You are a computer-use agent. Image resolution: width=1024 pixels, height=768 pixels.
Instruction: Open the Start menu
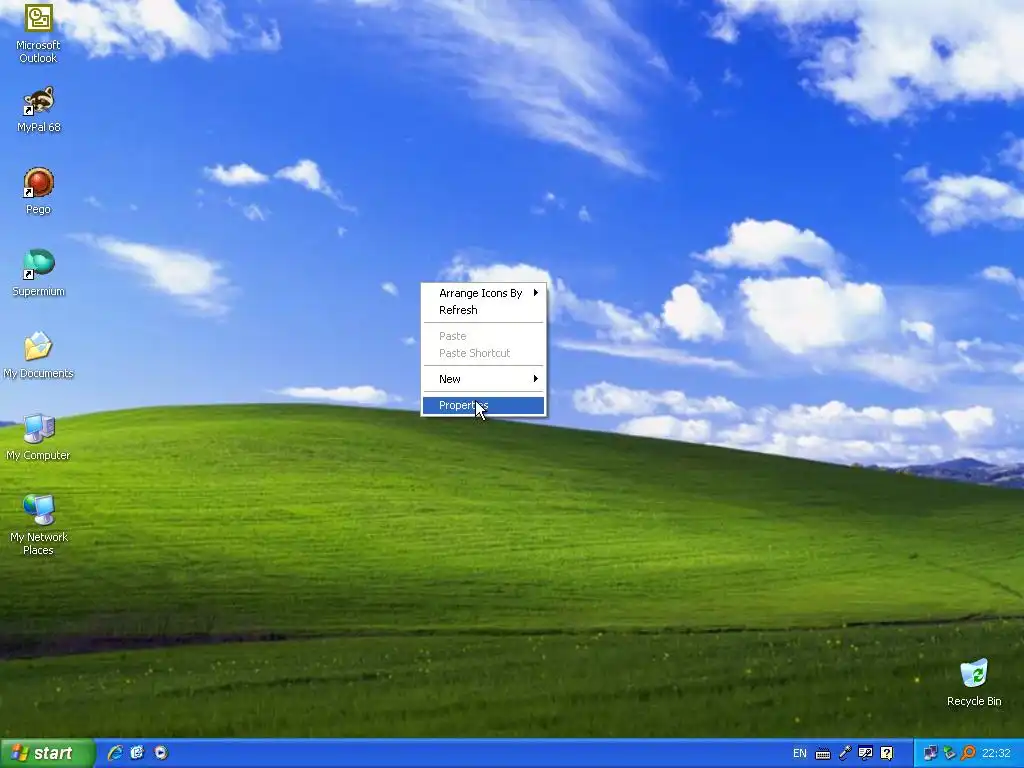coord(47,754)
